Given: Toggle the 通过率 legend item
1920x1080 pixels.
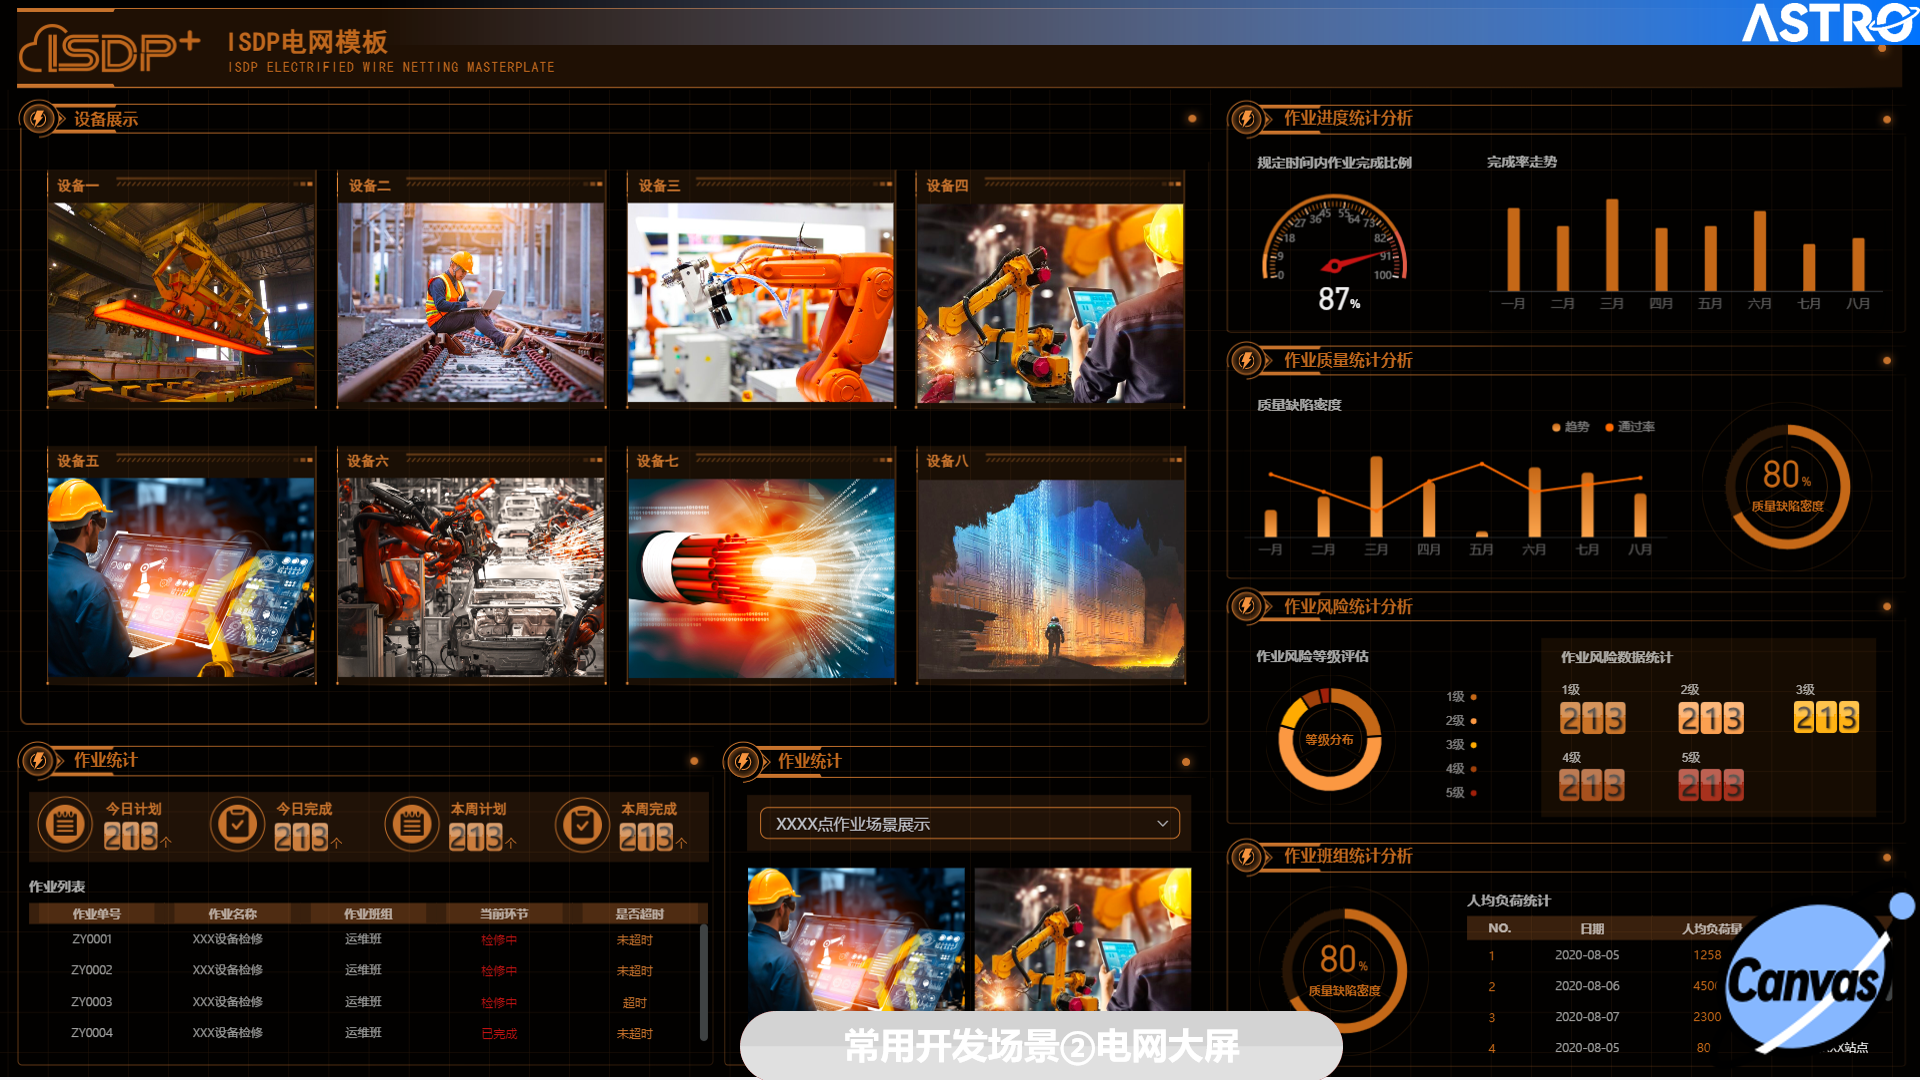Looking at the screenshot, I should click(x=1630, y=427).
